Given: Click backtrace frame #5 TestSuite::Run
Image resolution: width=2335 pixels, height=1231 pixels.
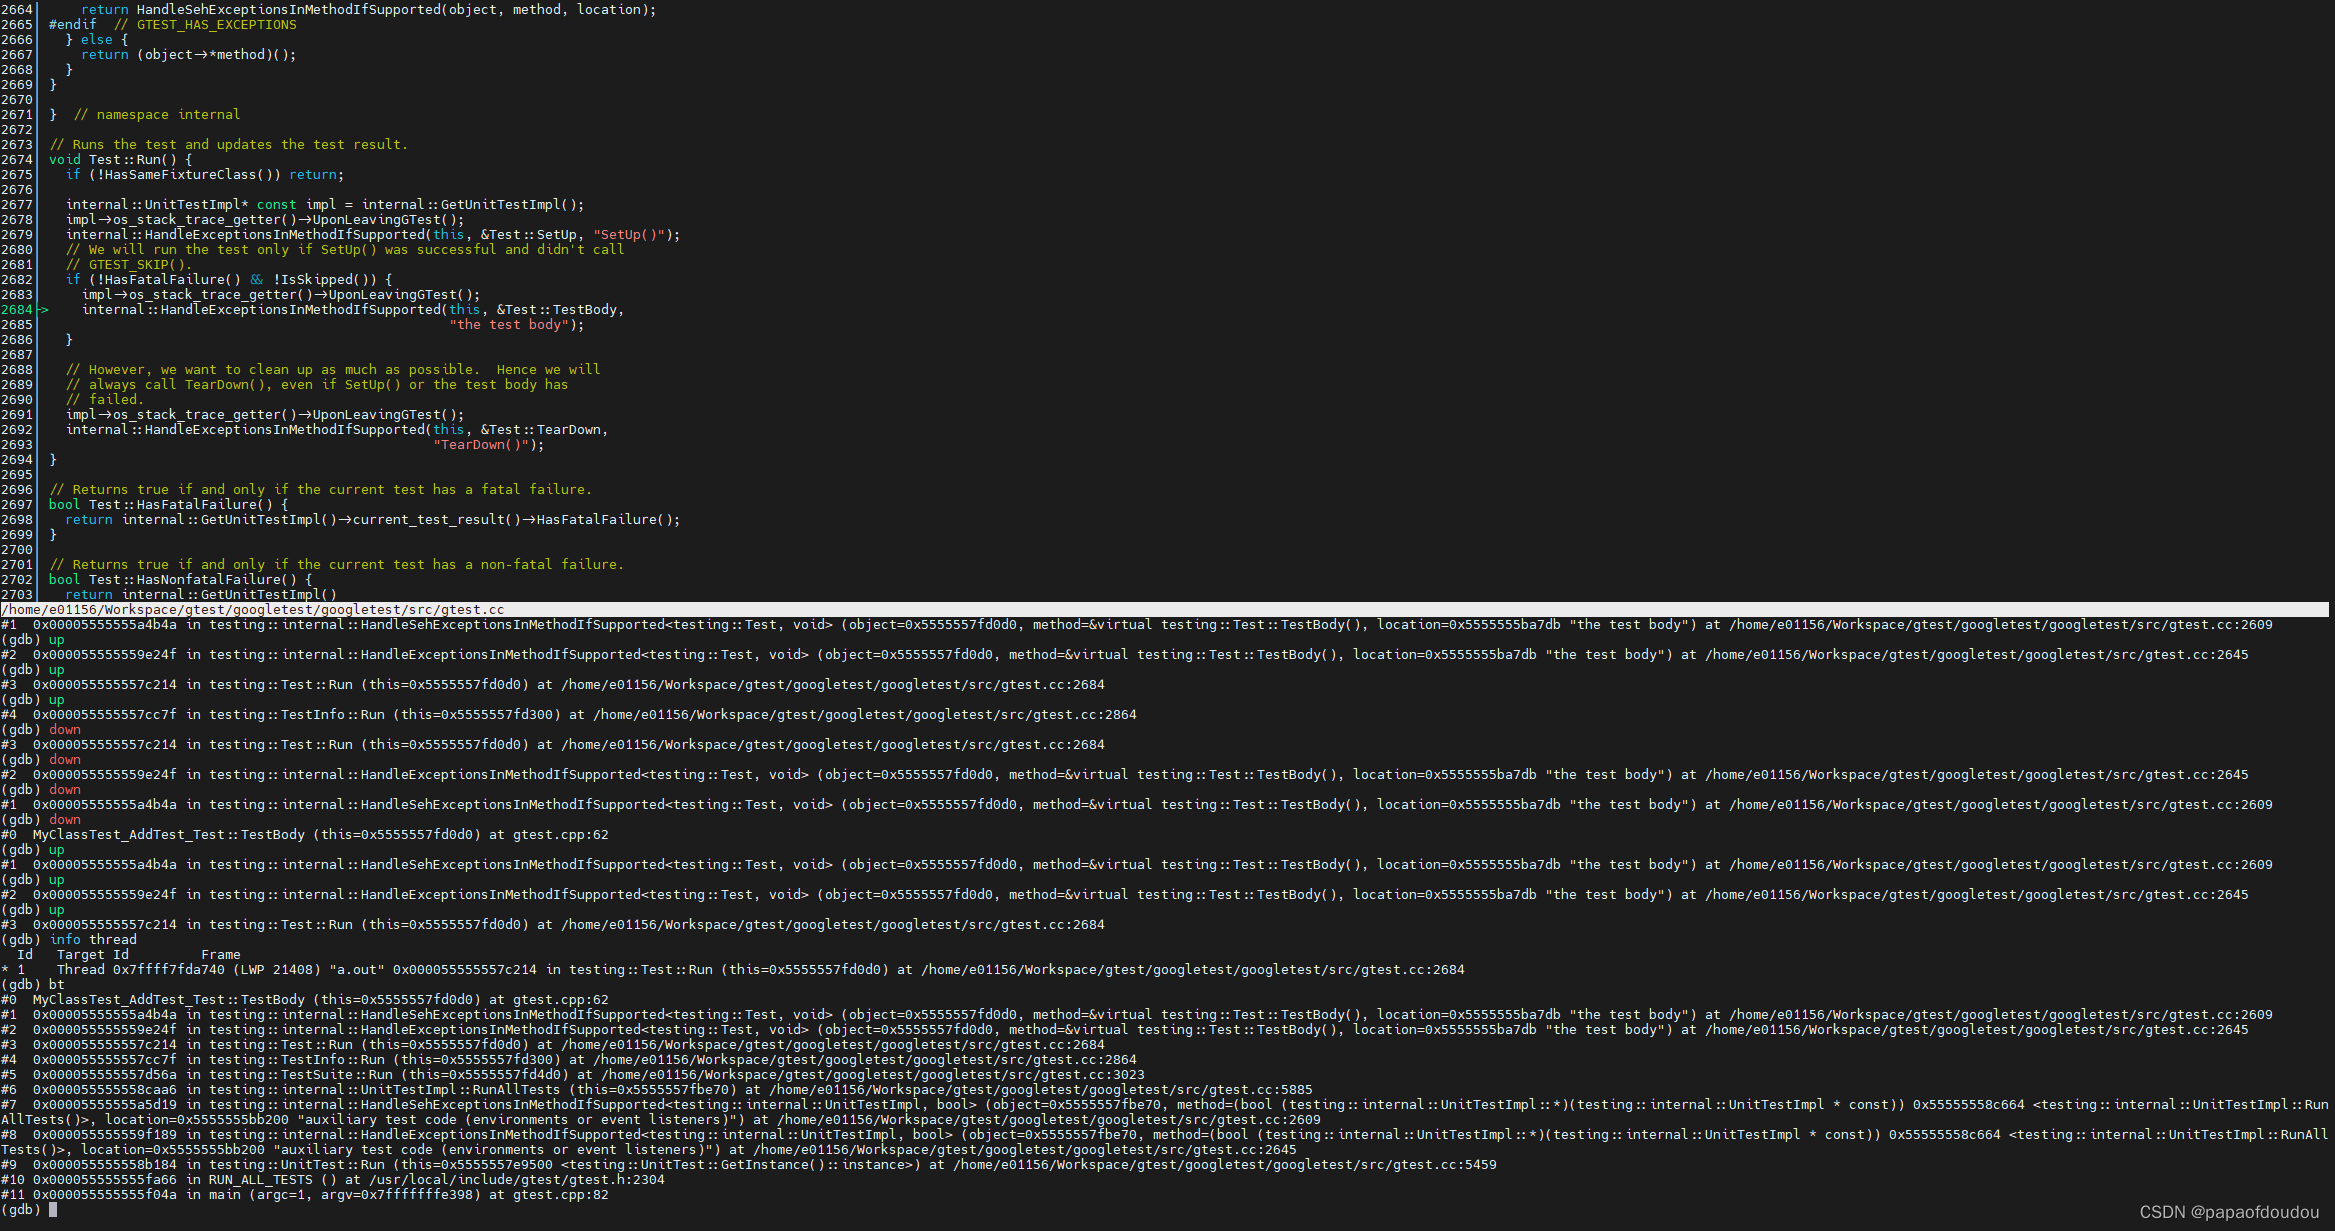Looking at the screenshot, I should coord(573,1075).
